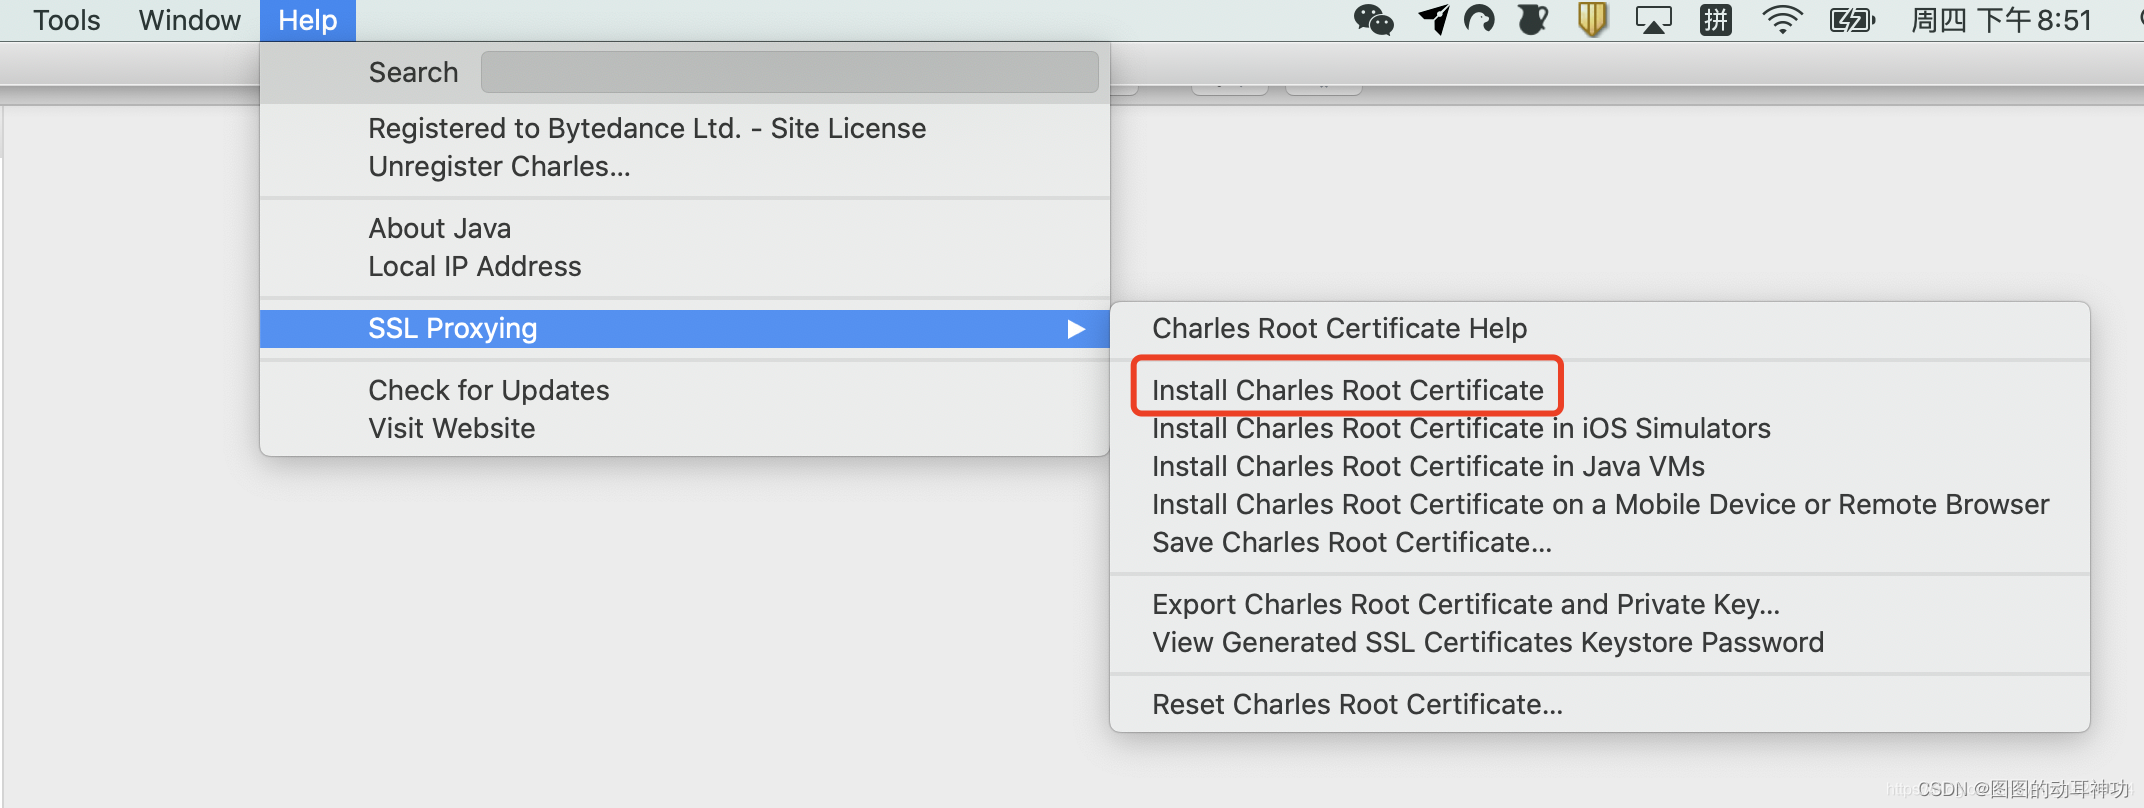Open the Window menu
2144x808 pixels.
[190, 20]
